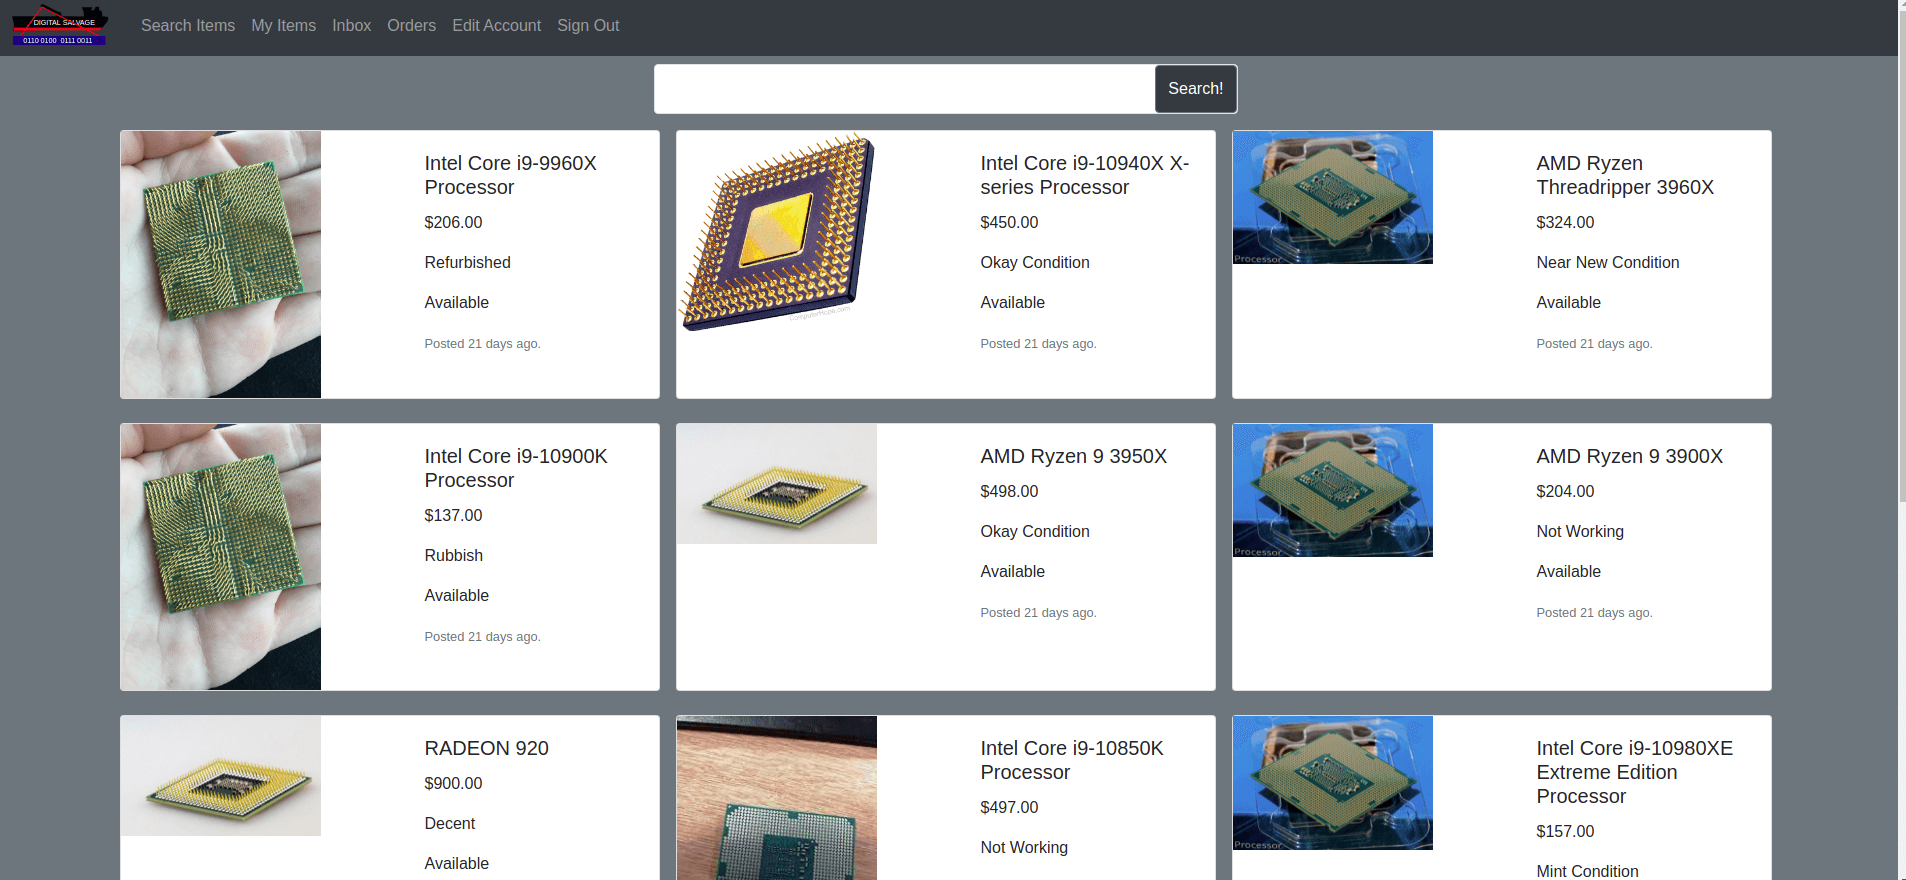Click the Decent condition text
The height and width of the screenshot is (880, 1906).
(450, 823)
